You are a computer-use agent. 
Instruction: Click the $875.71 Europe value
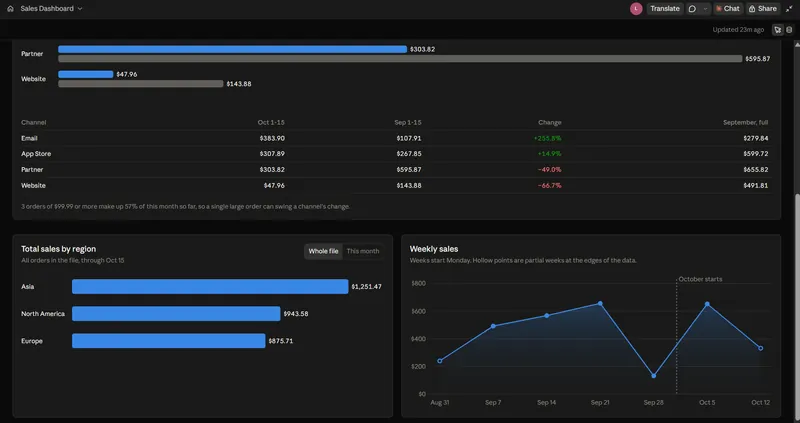pos(281,341)
